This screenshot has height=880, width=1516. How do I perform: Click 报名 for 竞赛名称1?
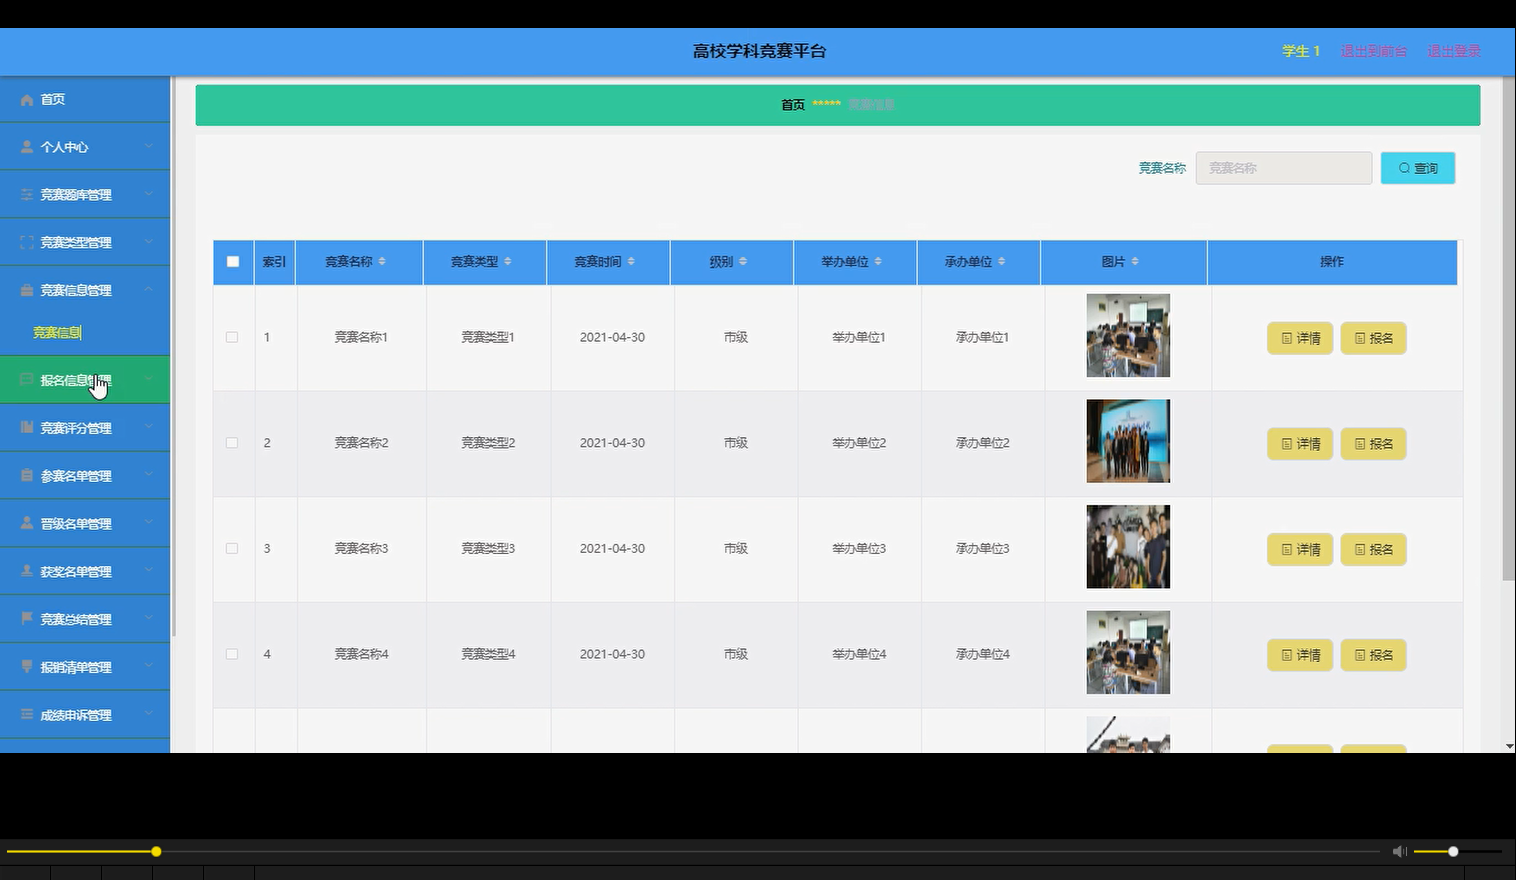pyautogui.click(x=1373, y=338)
